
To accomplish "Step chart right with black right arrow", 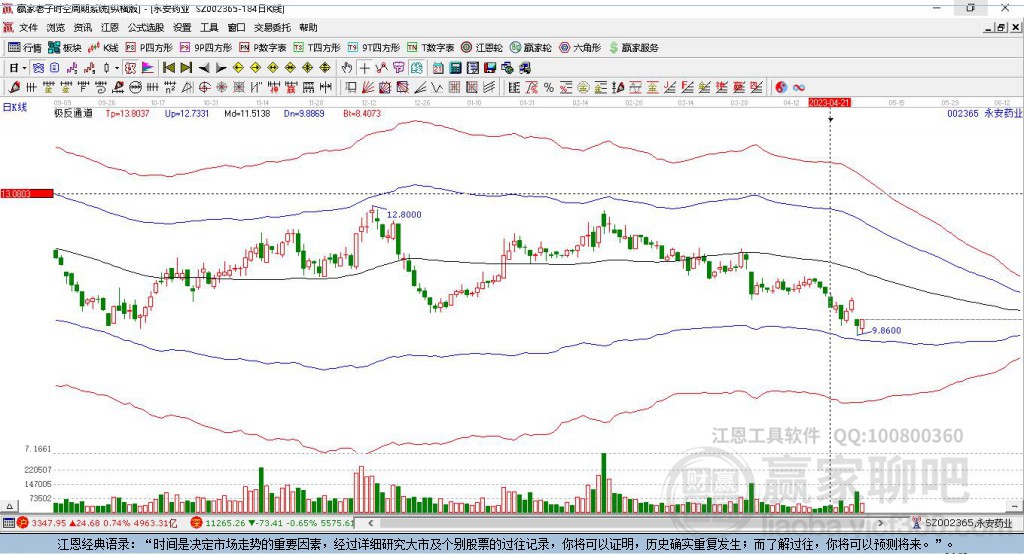I will [221, 68].
